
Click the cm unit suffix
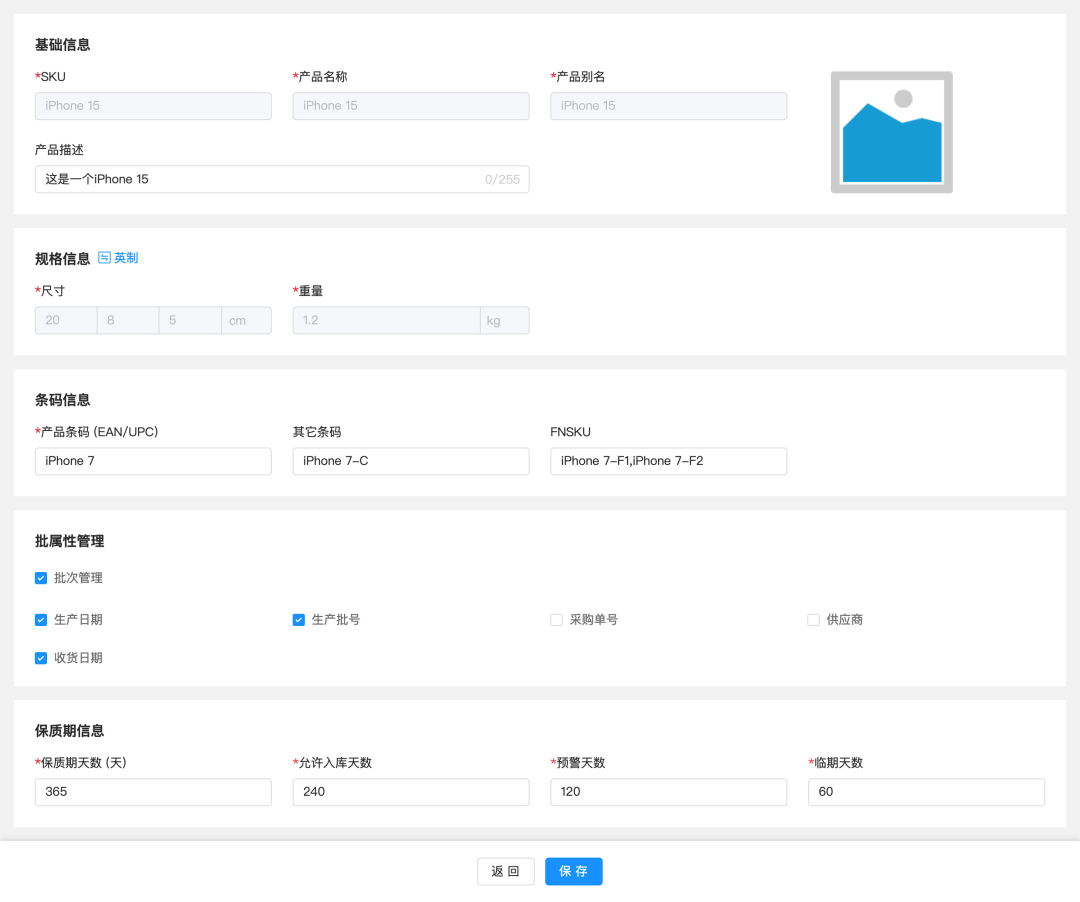pyautogui.click(x=246, y=320)
